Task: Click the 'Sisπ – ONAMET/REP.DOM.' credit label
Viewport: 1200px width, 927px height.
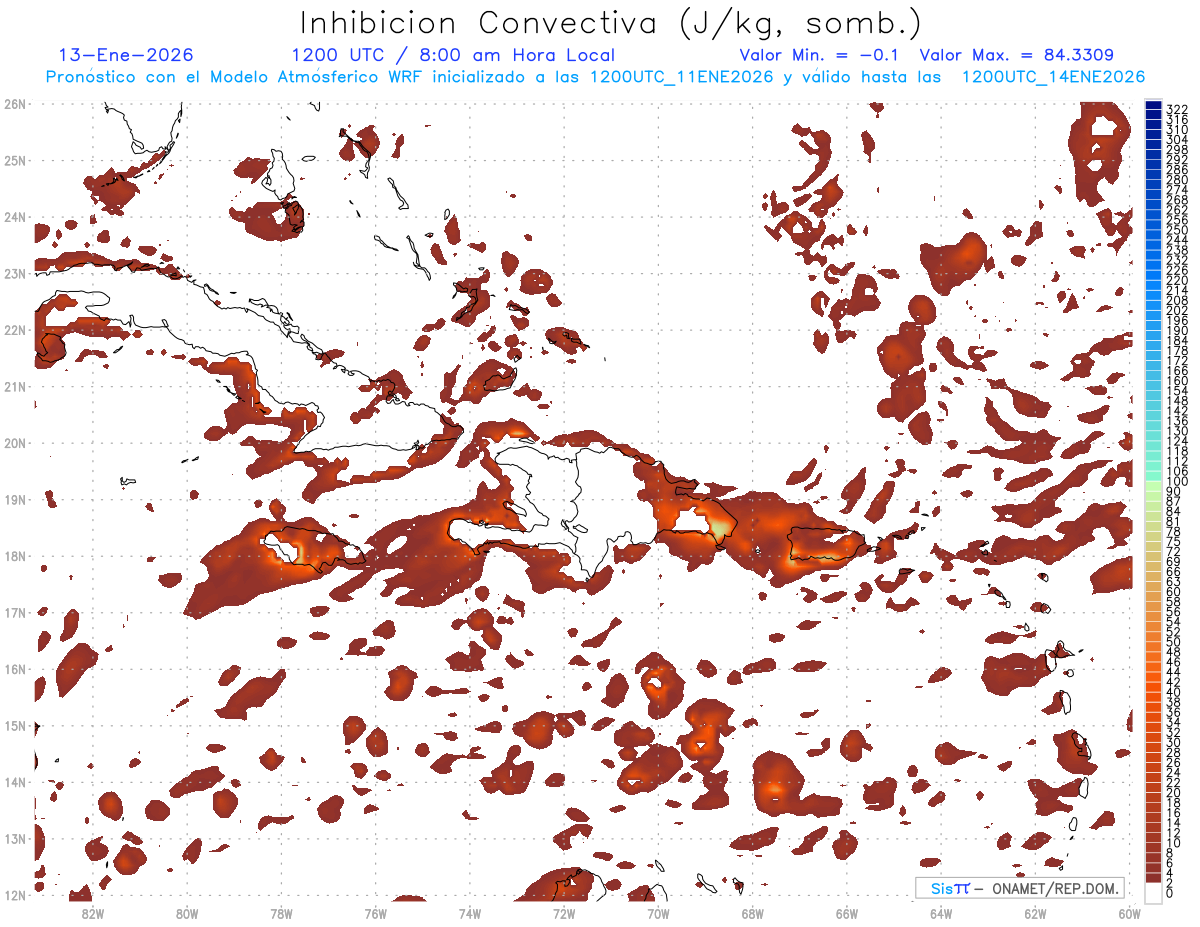Action: (1020, 888)
